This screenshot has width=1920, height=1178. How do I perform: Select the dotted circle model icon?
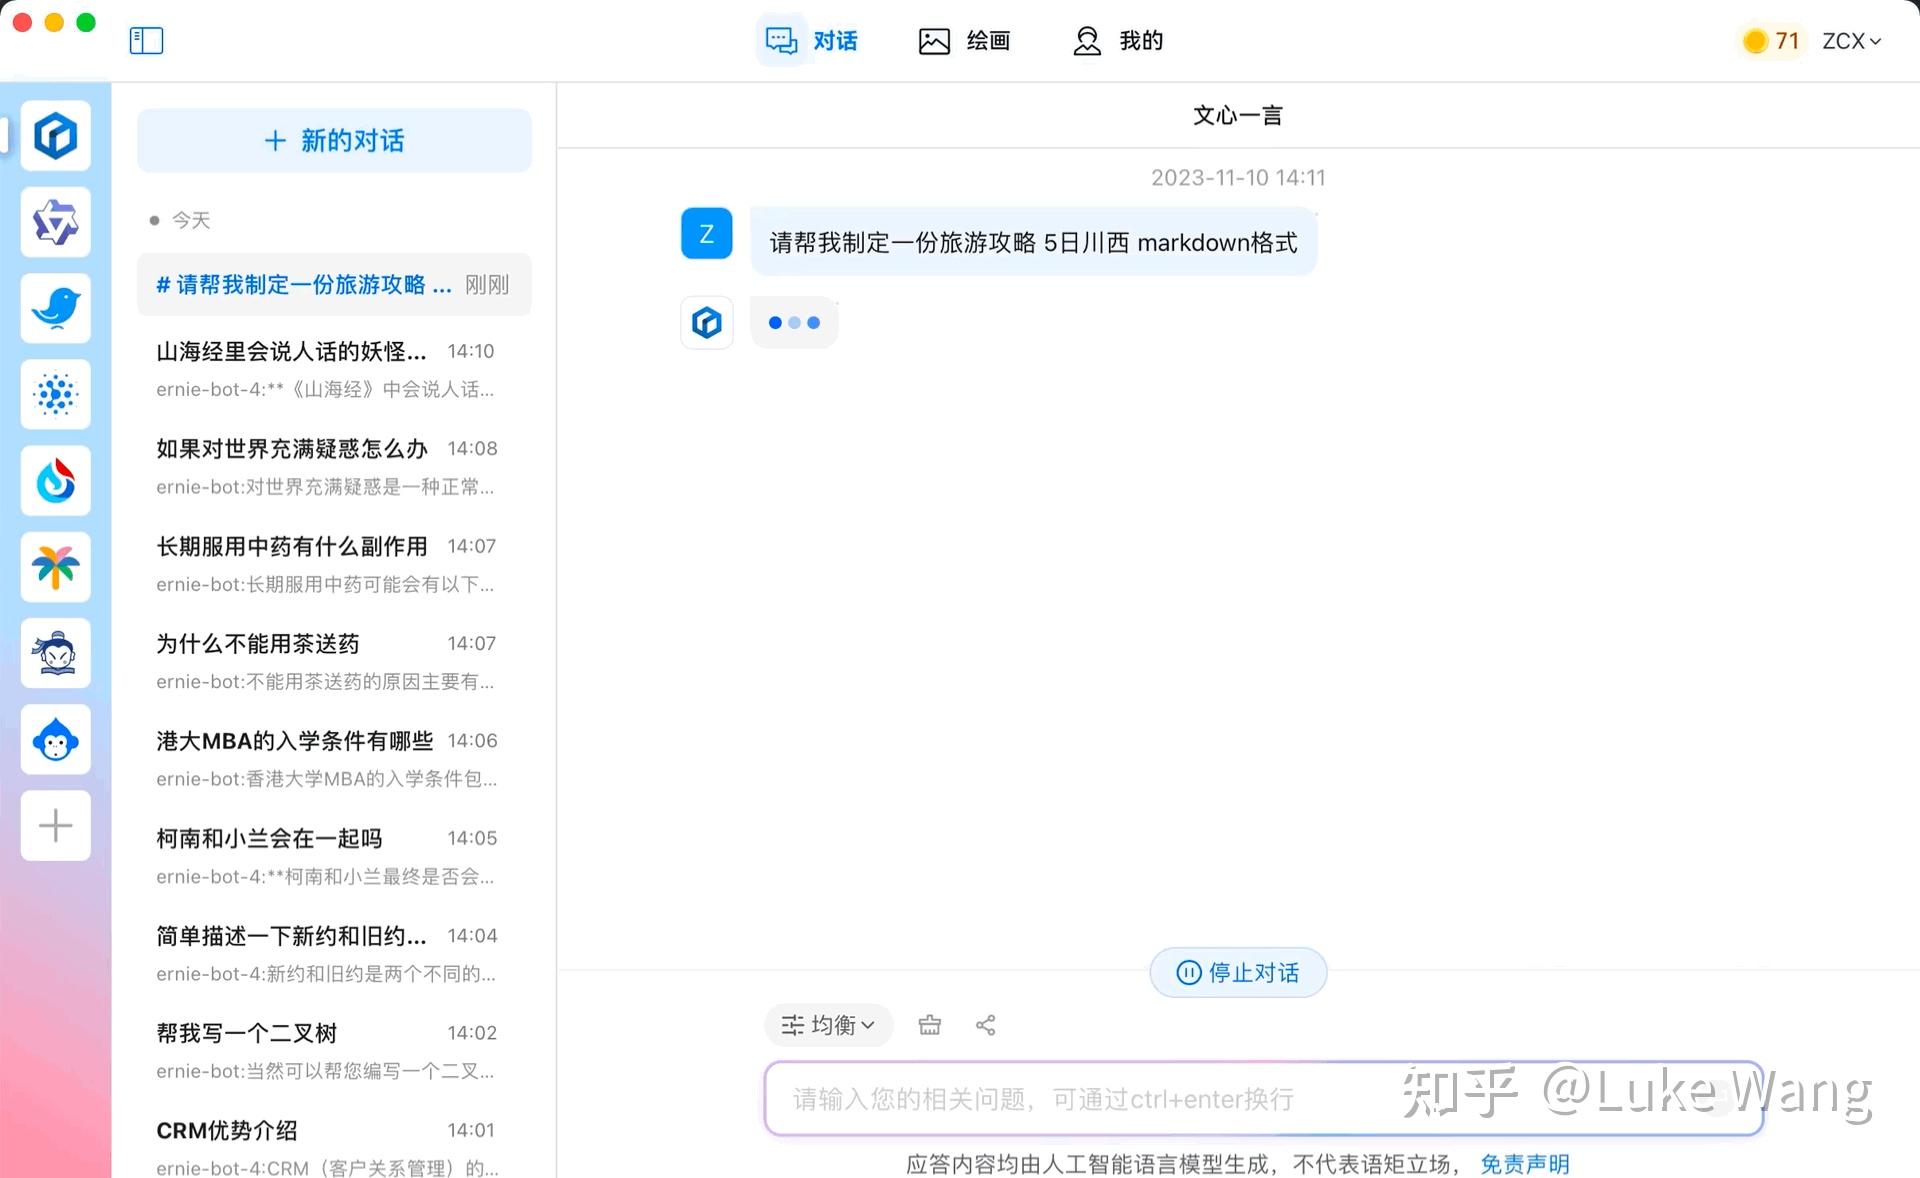(x=56, y=395)
